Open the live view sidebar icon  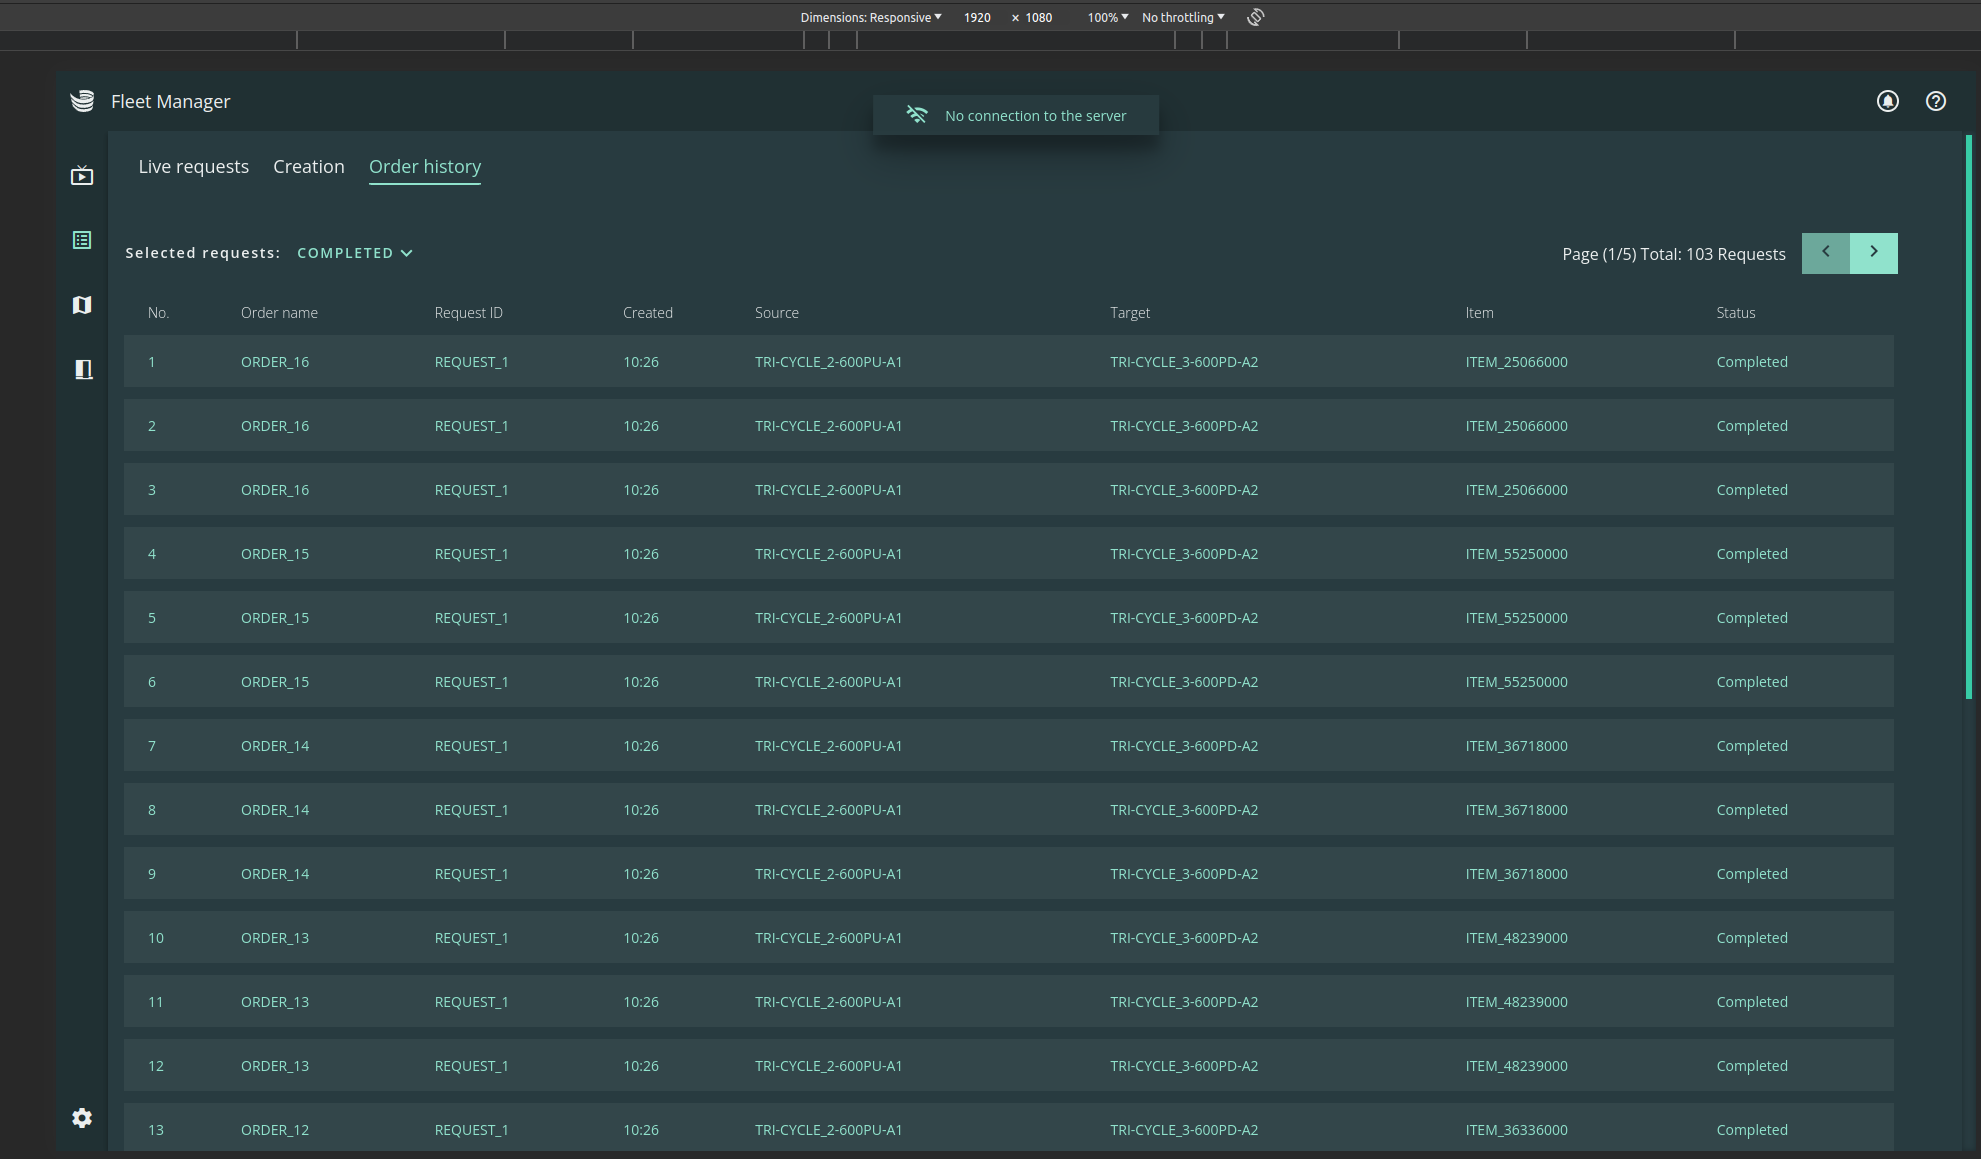pyautogui.click(x=82, y=176)
